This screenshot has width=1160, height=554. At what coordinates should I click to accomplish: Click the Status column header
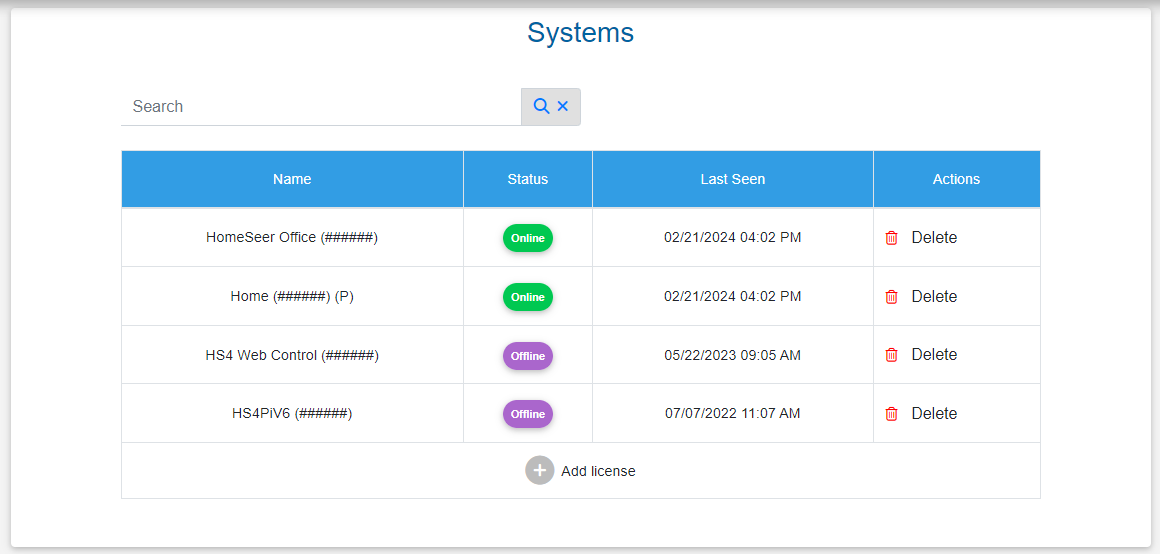pos(528,179)
